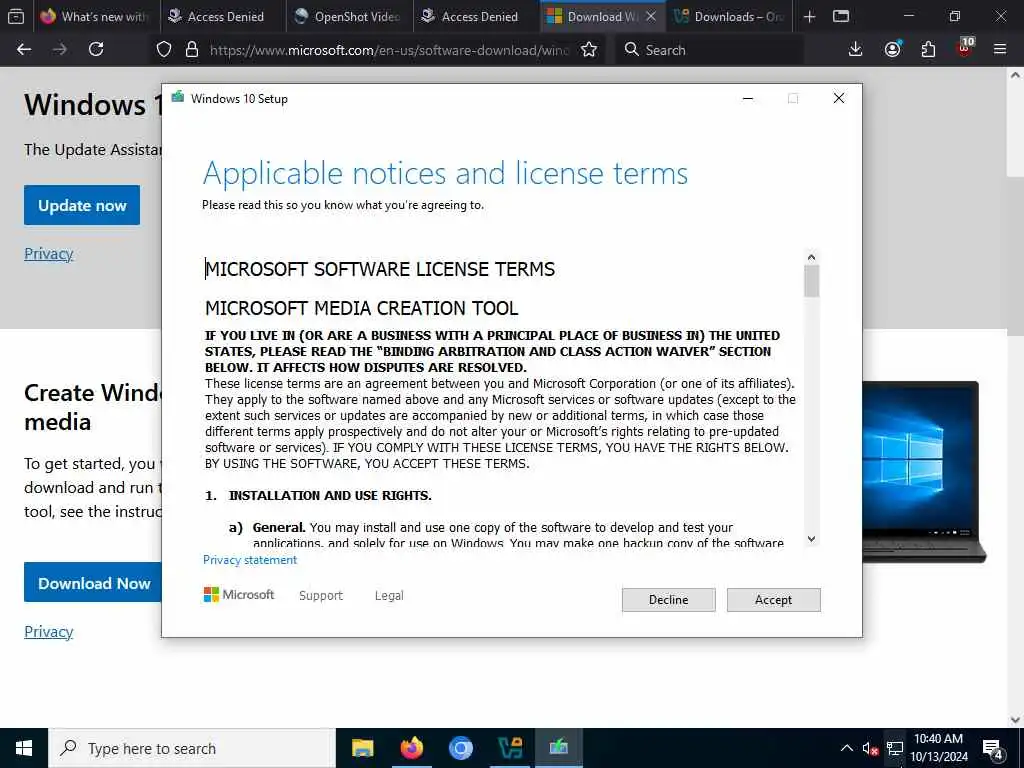Open the notification center icon
1024x768 pixels.
[x=993, y=748]
